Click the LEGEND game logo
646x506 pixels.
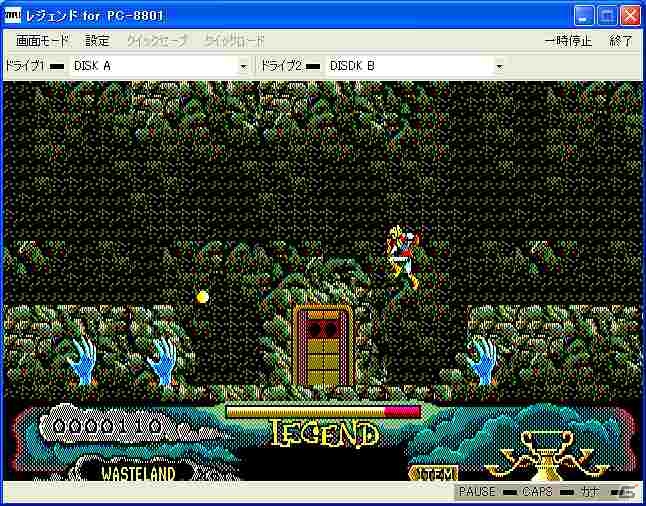coord(325,434)
